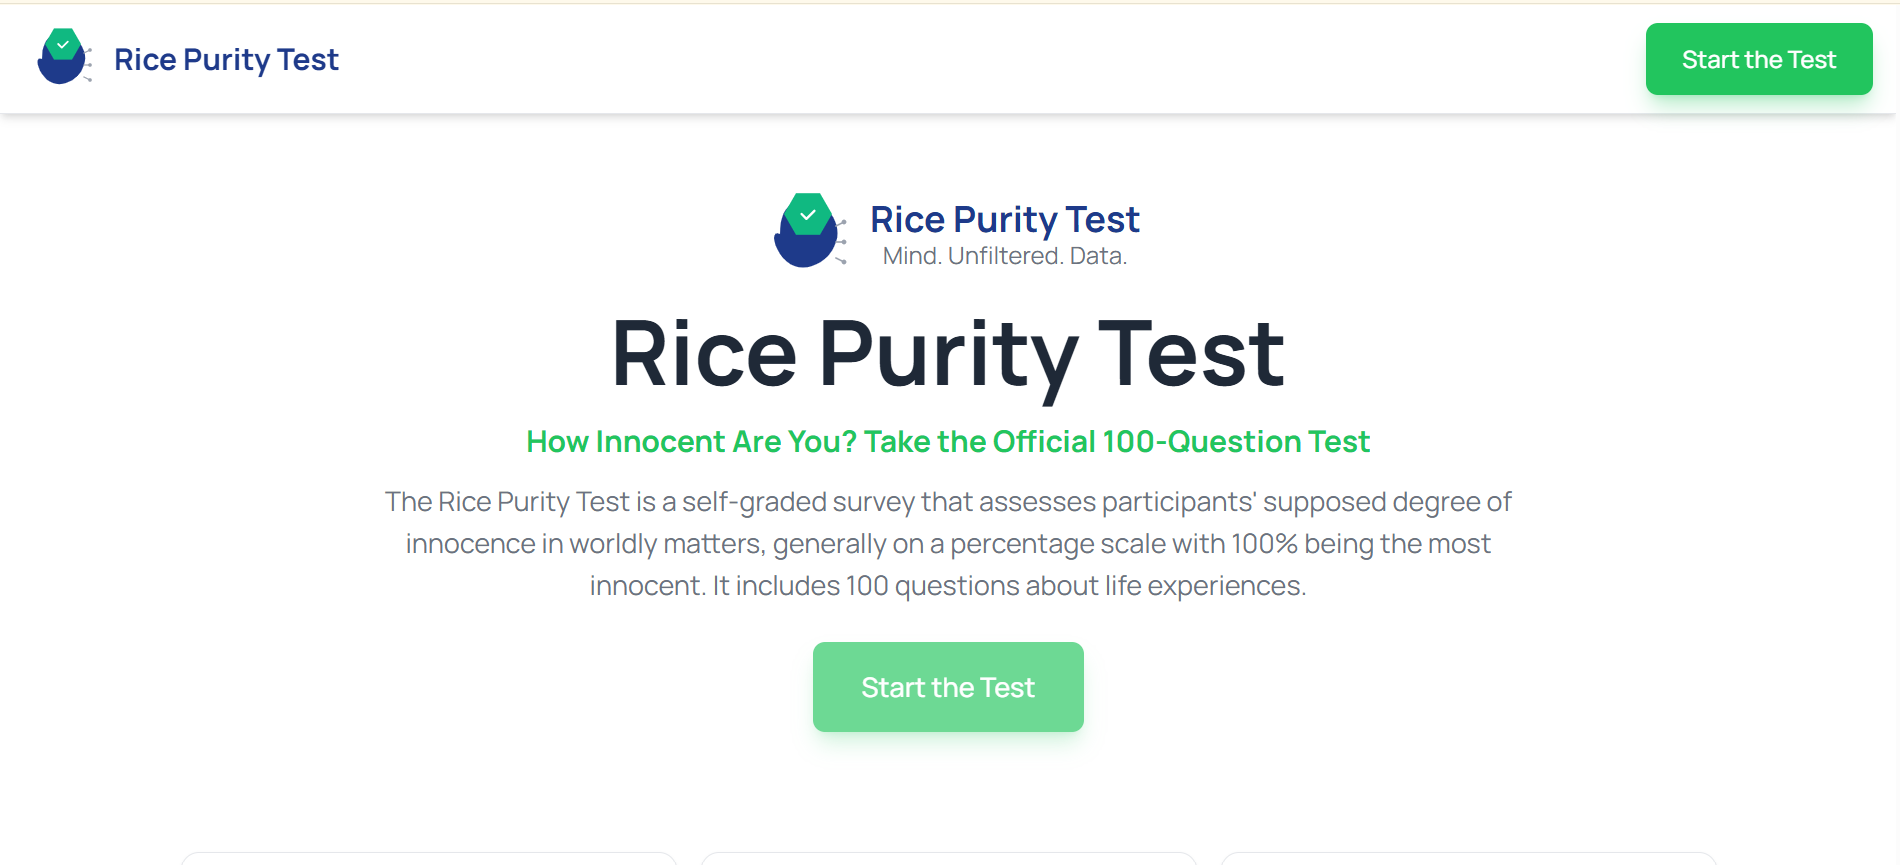Click the checkmark badge inside the navbar logo
This screenshot has height=865, width=1900.
click(62, 43)
